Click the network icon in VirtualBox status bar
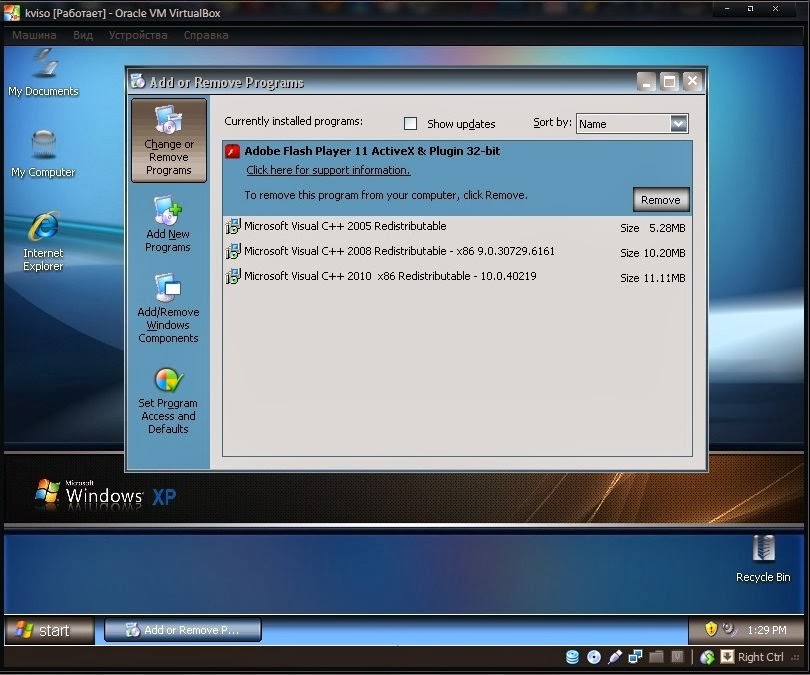This screenshot has height=675, width=810. (636, 656)
